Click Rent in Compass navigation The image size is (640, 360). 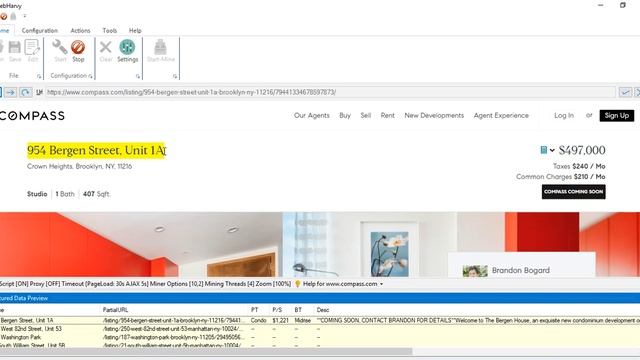point(387,116)
